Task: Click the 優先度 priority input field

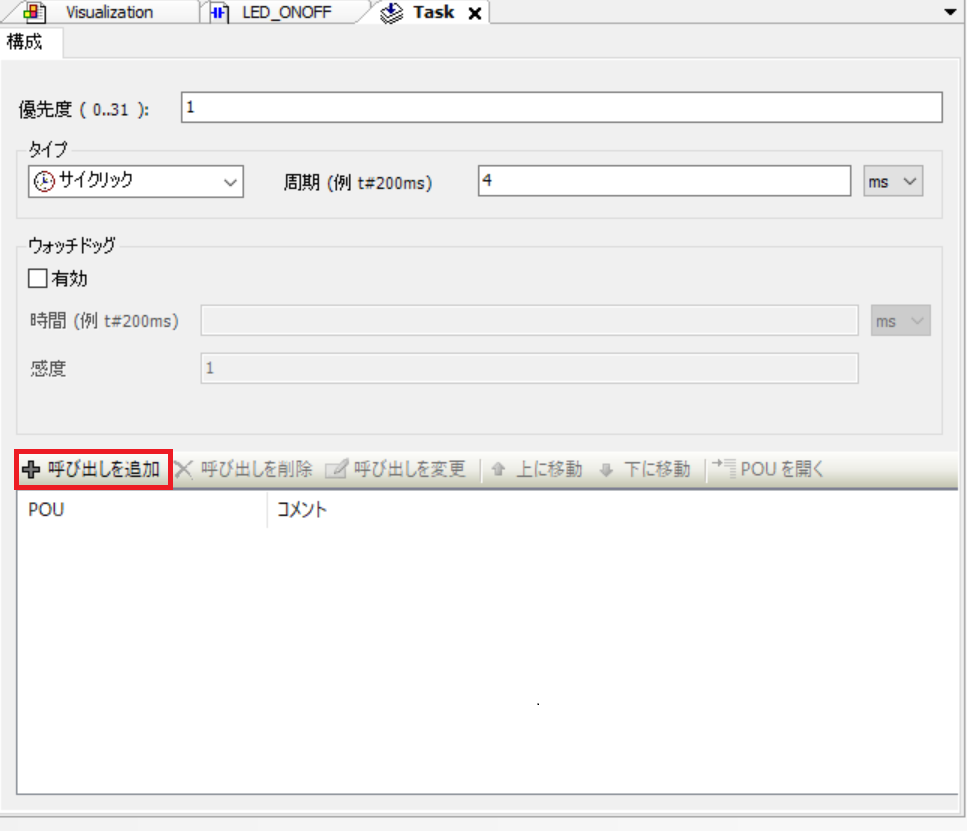Action: [561, 107]
